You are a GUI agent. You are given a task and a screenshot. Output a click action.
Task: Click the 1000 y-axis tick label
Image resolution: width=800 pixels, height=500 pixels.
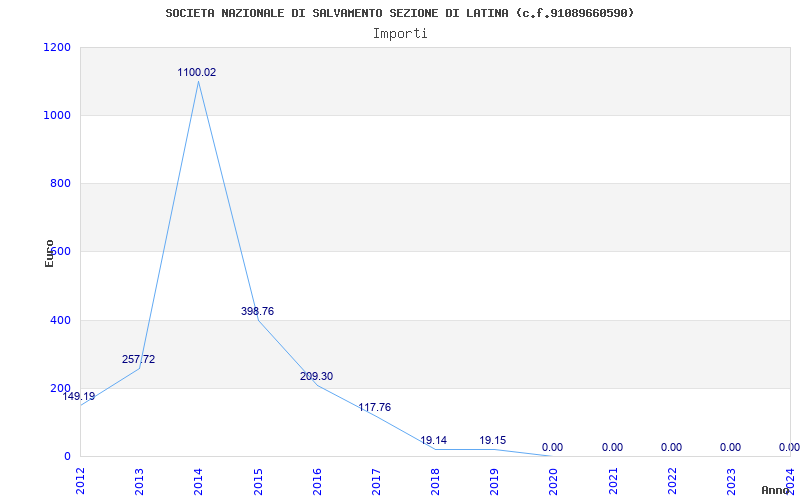point(57,115)
